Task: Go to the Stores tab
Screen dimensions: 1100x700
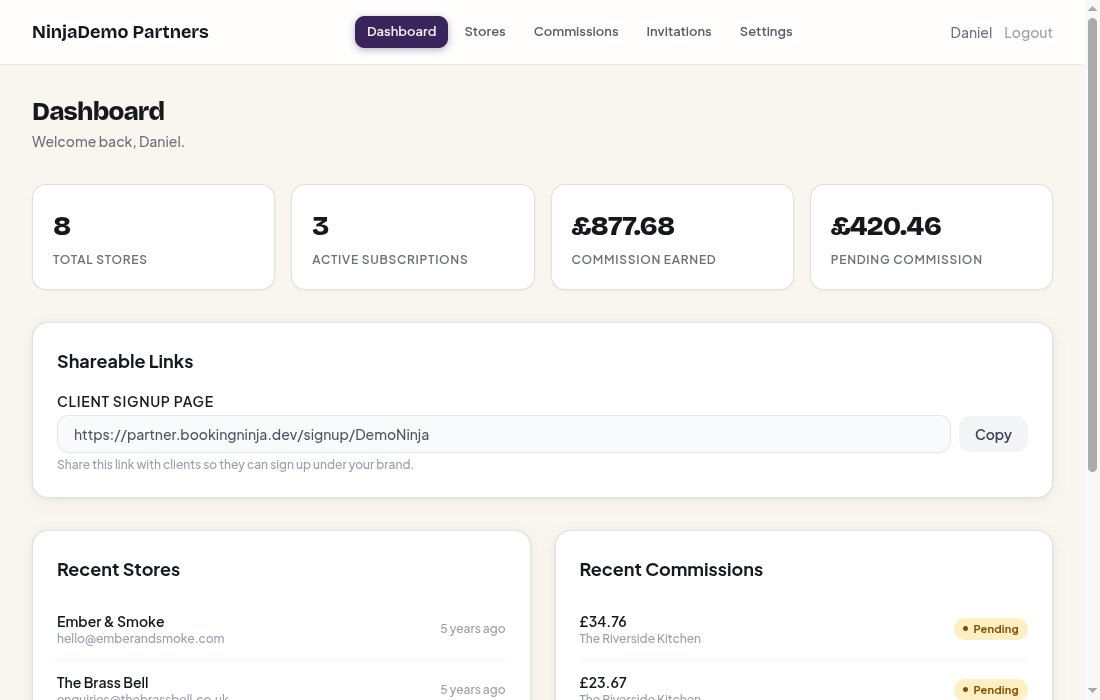Action: pyautogui.click(x=485, y=32)
